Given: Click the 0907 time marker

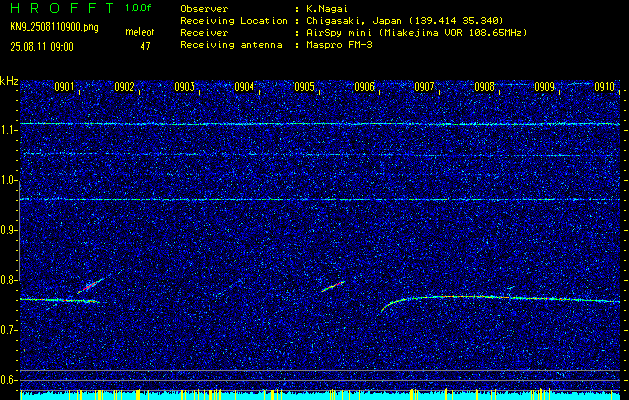Looking at the screenshot, I should 424,87.
